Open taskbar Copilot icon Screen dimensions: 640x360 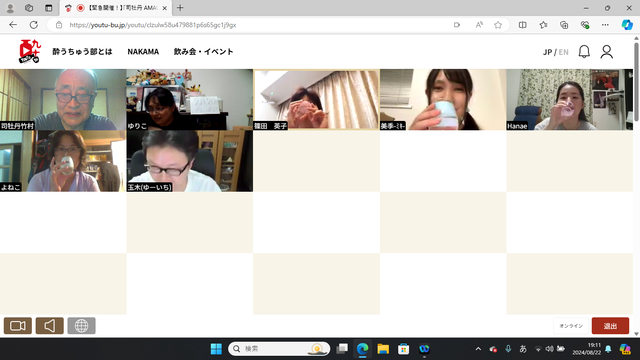click(625, 349)
